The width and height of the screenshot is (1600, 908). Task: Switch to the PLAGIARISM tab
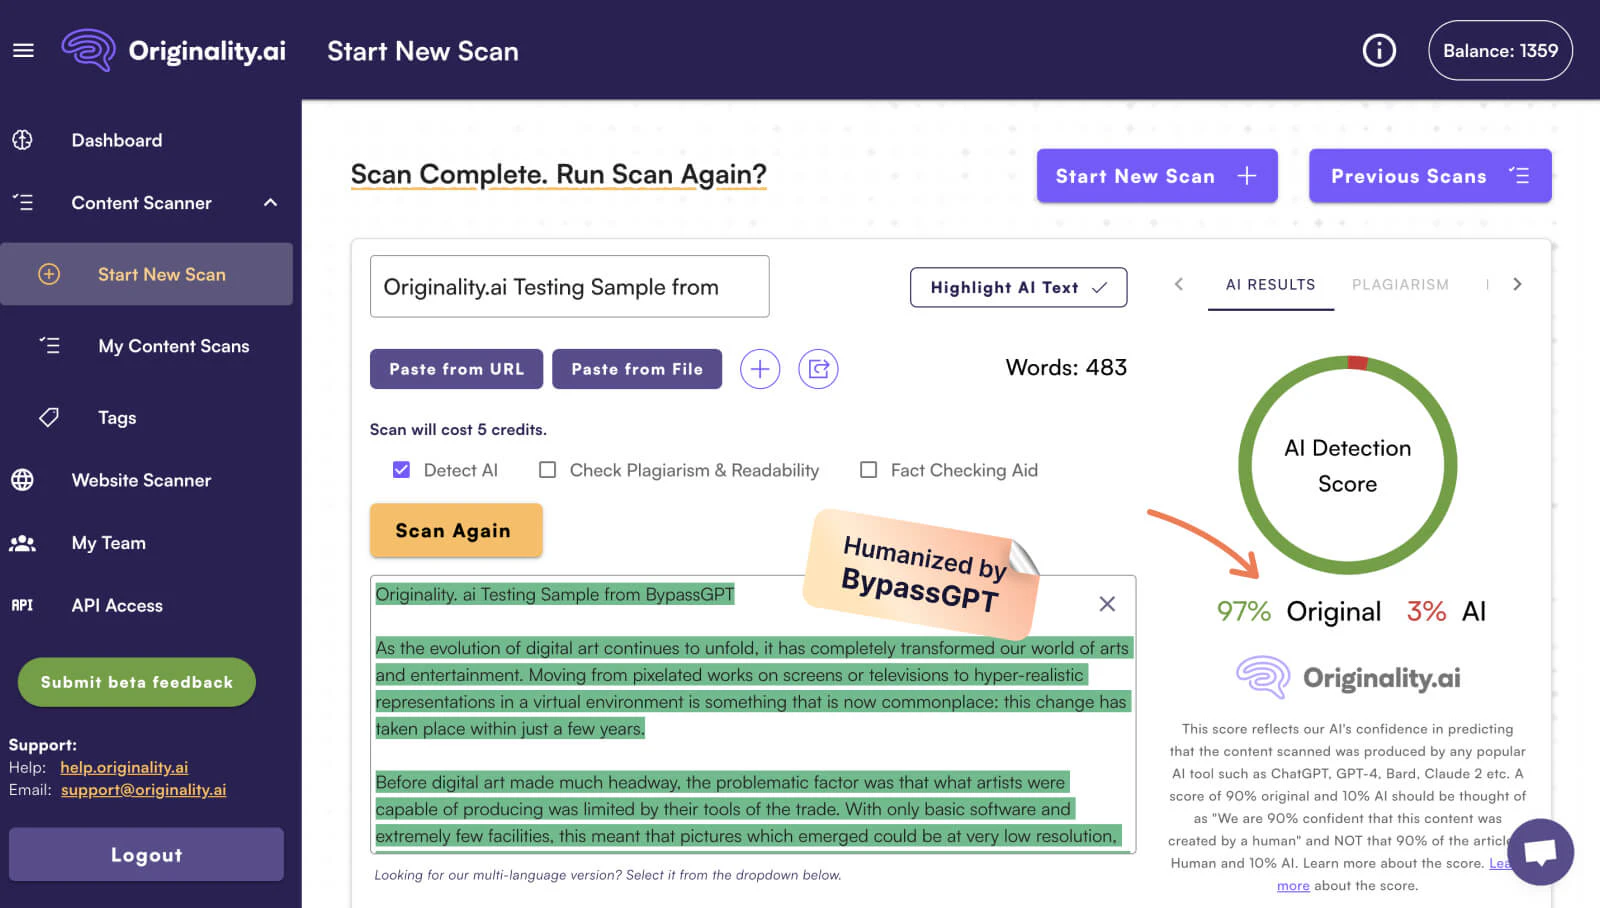point(1400,284)
